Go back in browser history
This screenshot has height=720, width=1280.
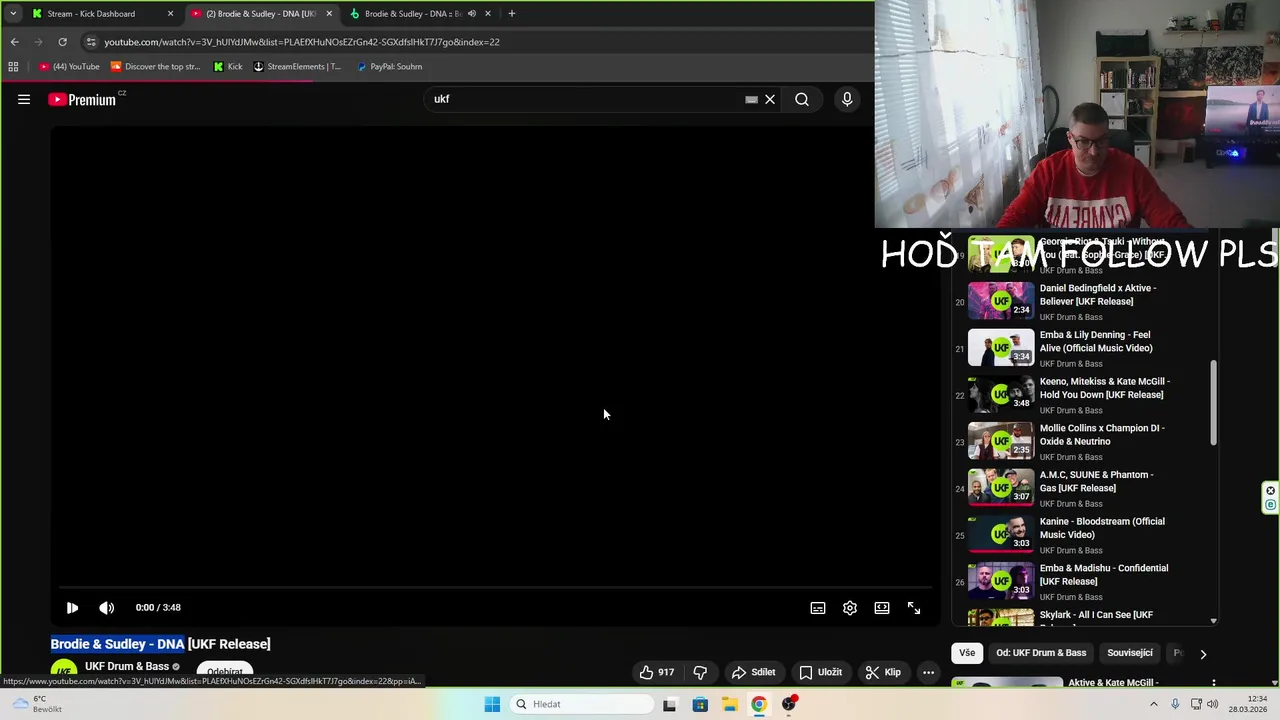[x=14, y=42]
